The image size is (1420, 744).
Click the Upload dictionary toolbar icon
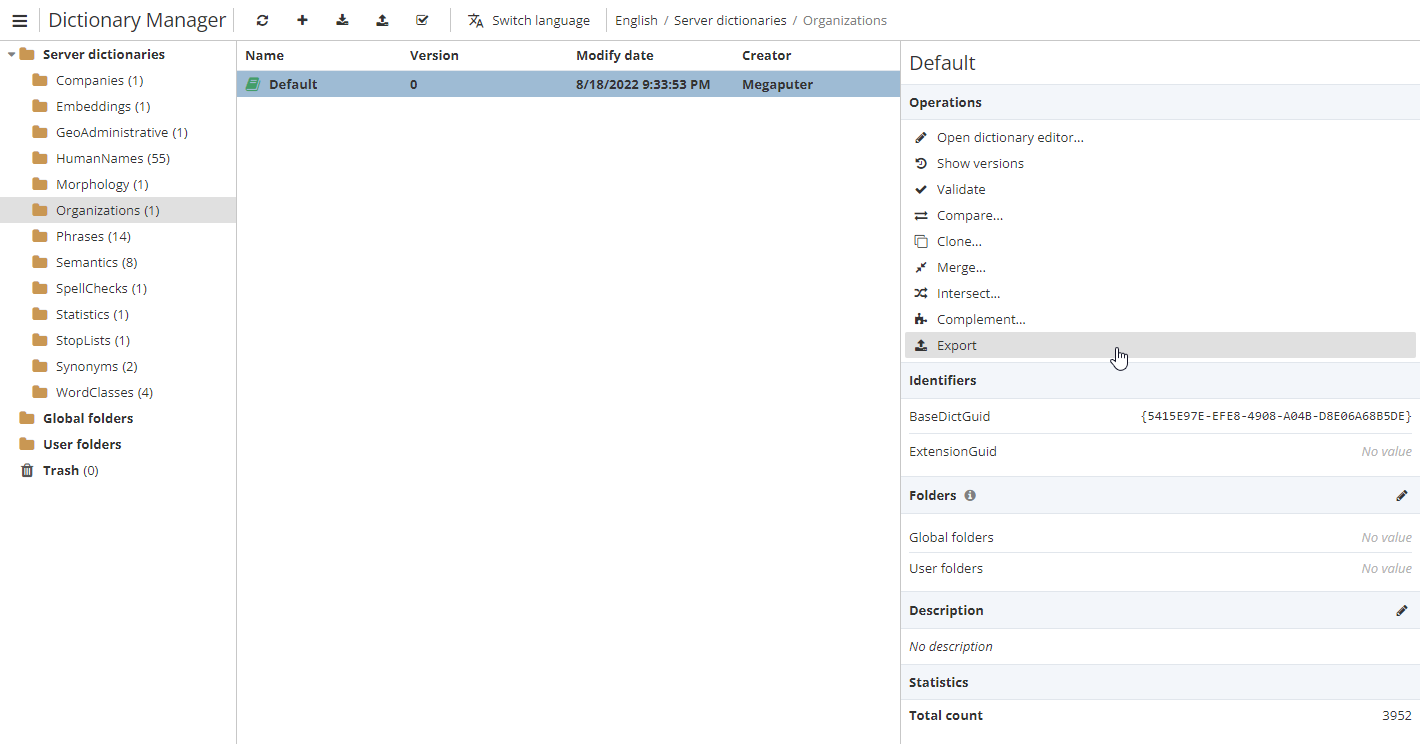pos(382,20)
